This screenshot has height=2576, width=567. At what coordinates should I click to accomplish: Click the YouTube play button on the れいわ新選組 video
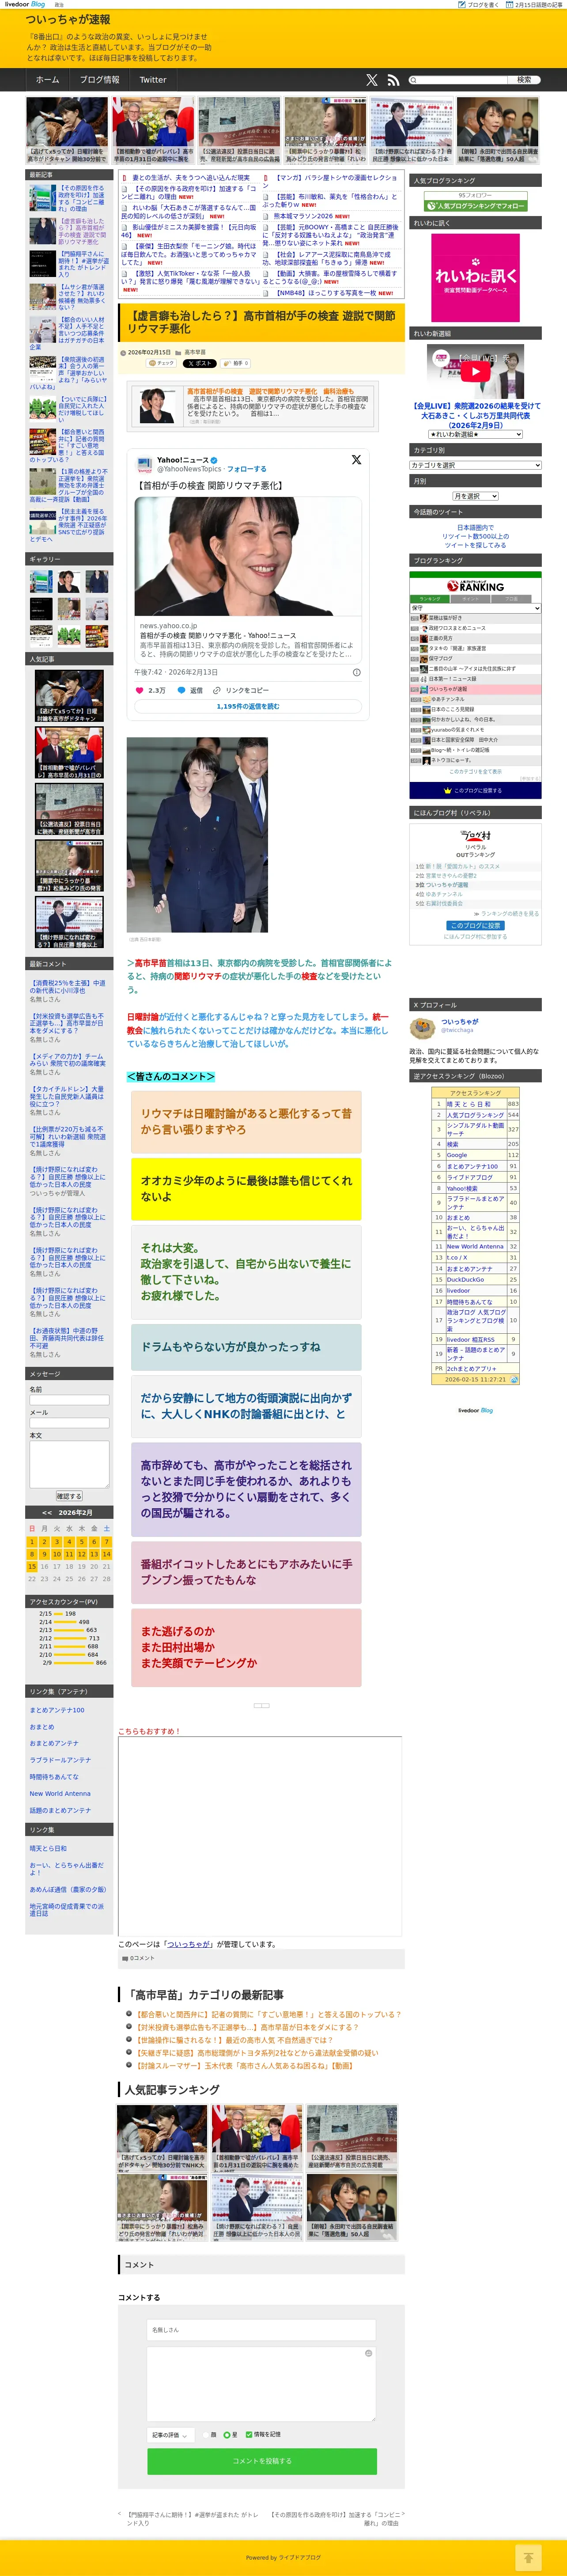tap(475, 371)
